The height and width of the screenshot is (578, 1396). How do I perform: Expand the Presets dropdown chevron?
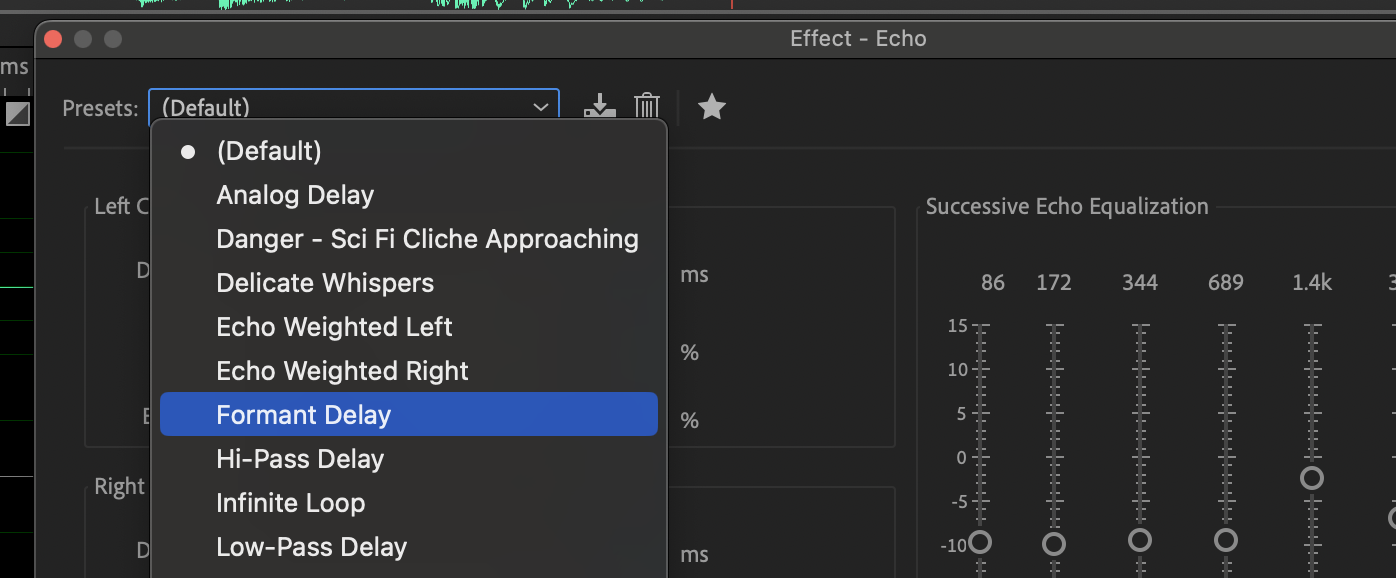[x=541, y=107]
